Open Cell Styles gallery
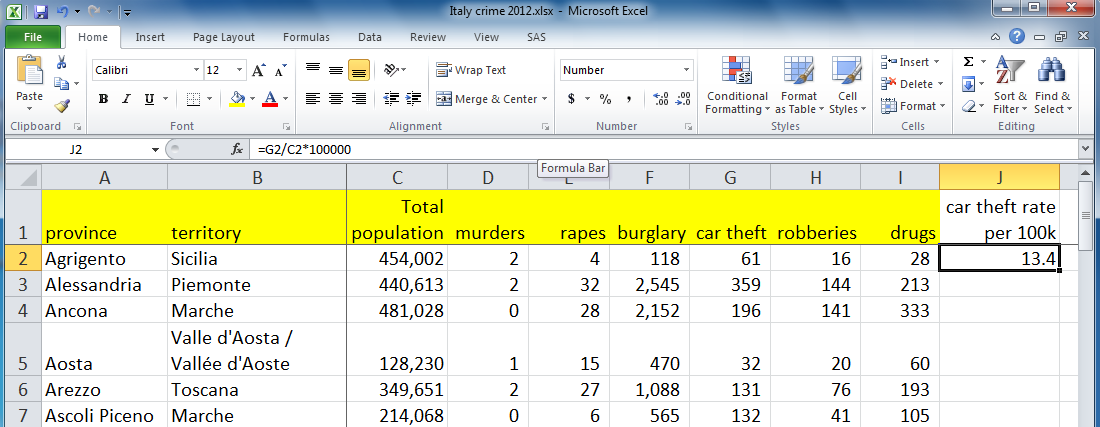1100x427 pixels. point(847,85)
